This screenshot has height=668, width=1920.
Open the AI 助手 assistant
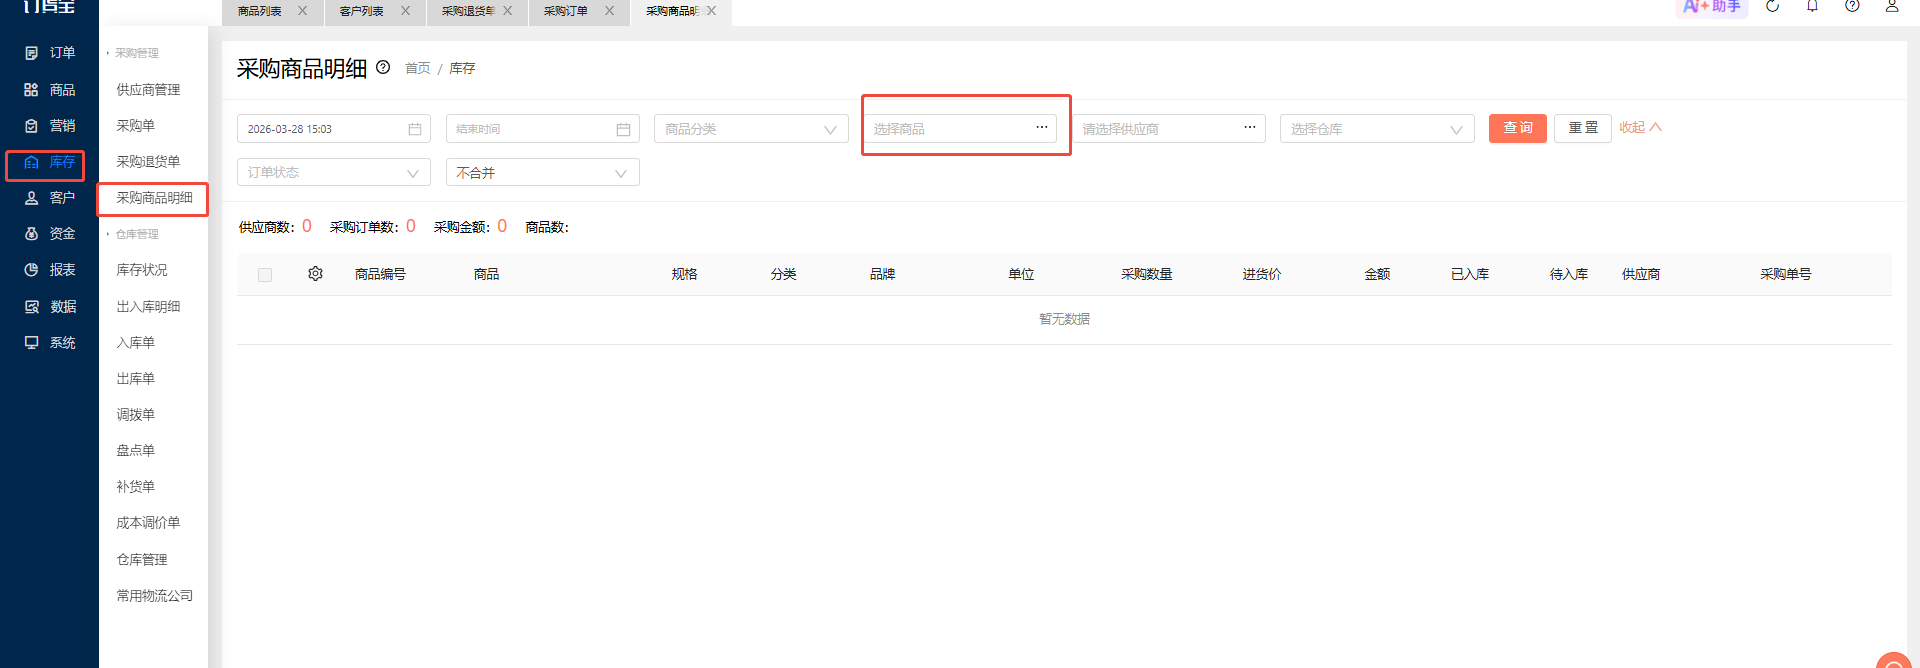(1712, 7)
